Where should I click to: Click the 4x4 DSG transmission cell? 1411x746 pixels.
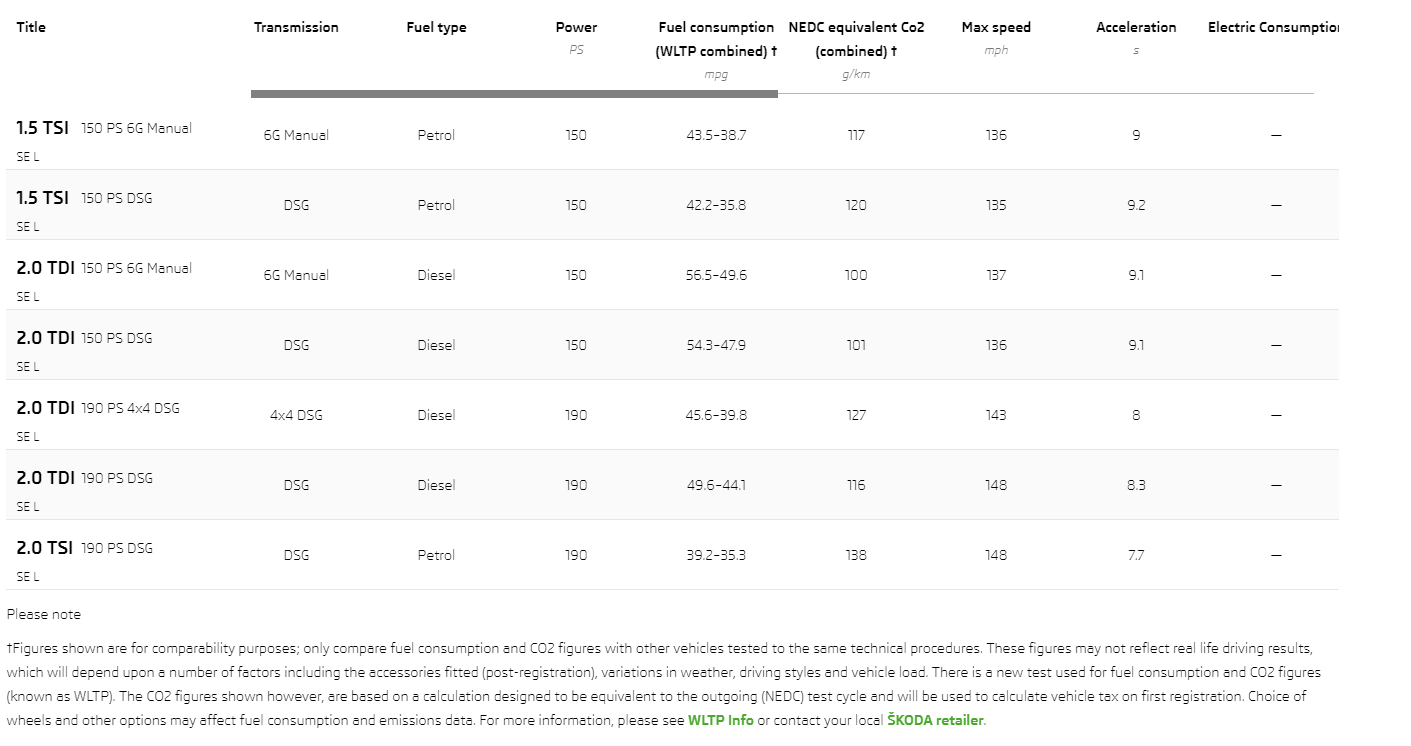coord(296,415)
